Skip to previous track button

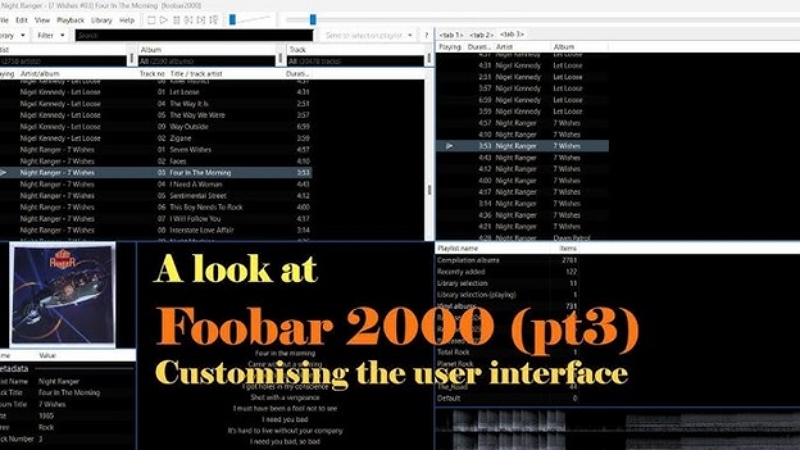coord(189,20)
